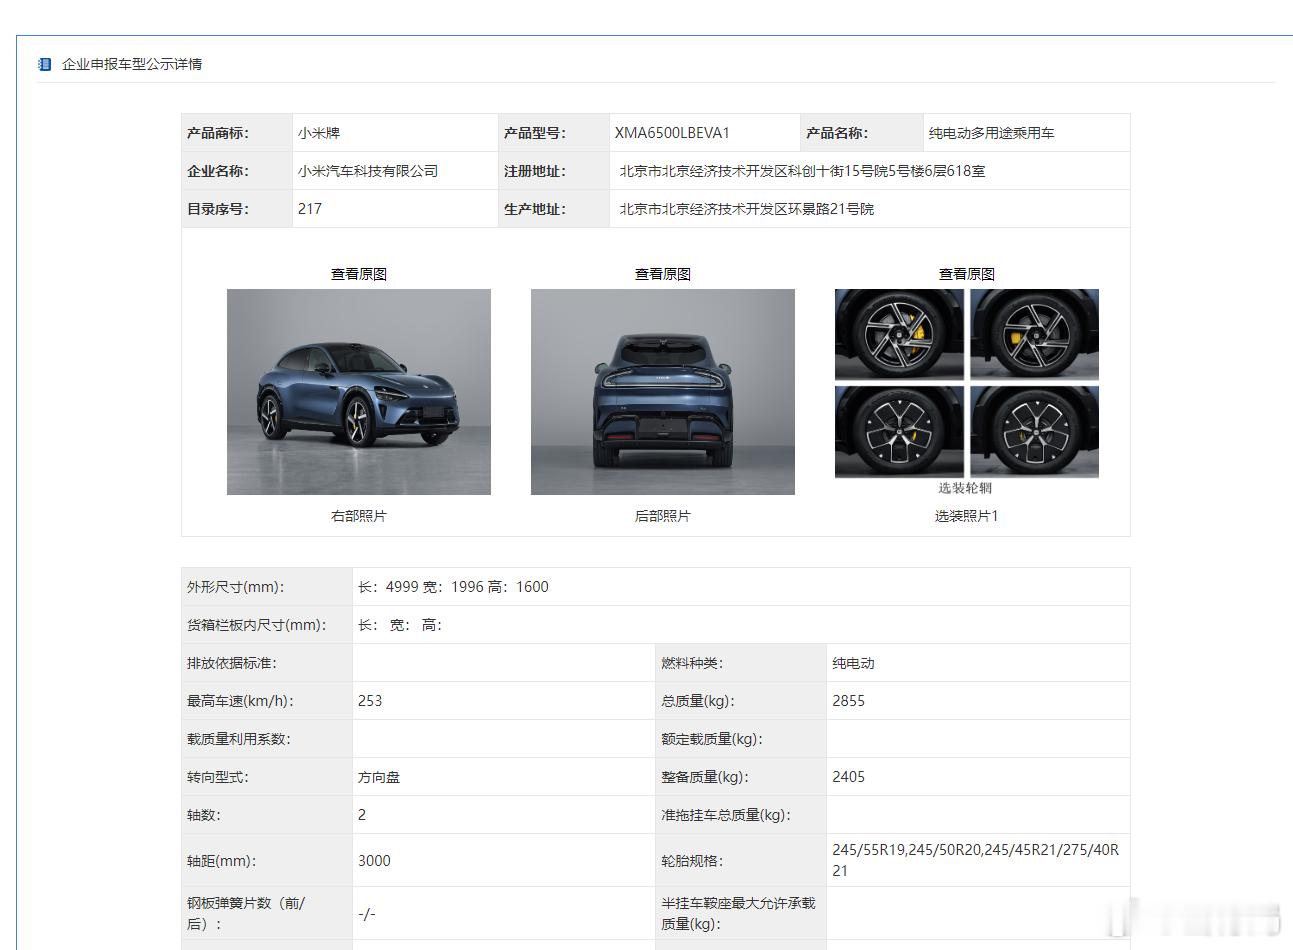Image resolution: width=1293 pixels, height=950 pixels.
Task: Select the registered address text ending 618室
Action: 802,171
